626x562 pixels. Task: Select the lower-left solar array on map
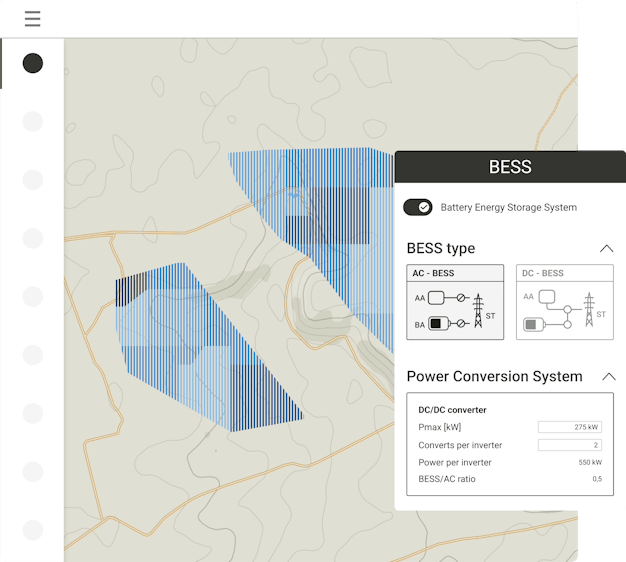[185, 345]
